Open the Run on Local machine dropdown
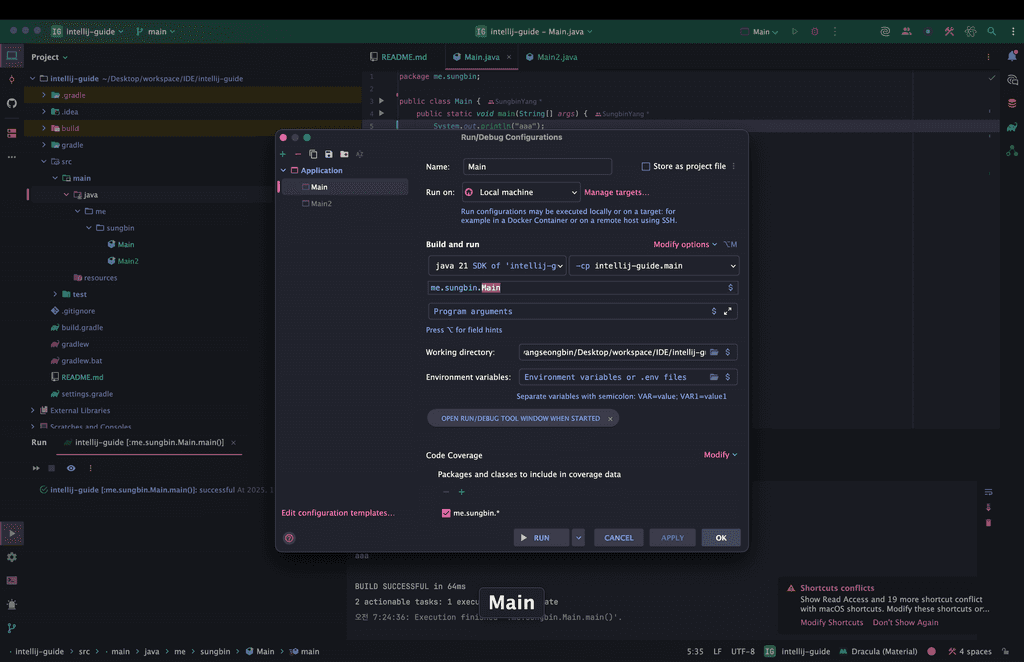The image size is (1024, 662). click(520, 192)
